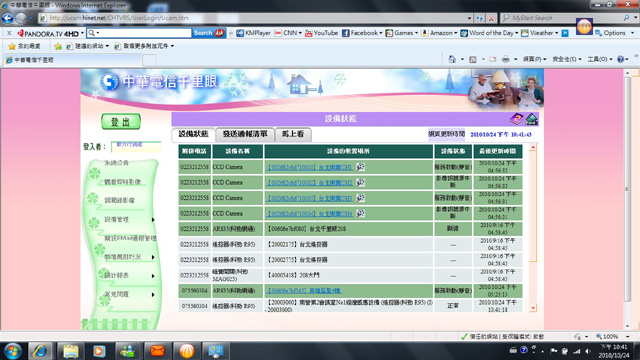Click the address bar refresh icon
The width and height of the screenshot is (640, 360).
coord(480,18)
